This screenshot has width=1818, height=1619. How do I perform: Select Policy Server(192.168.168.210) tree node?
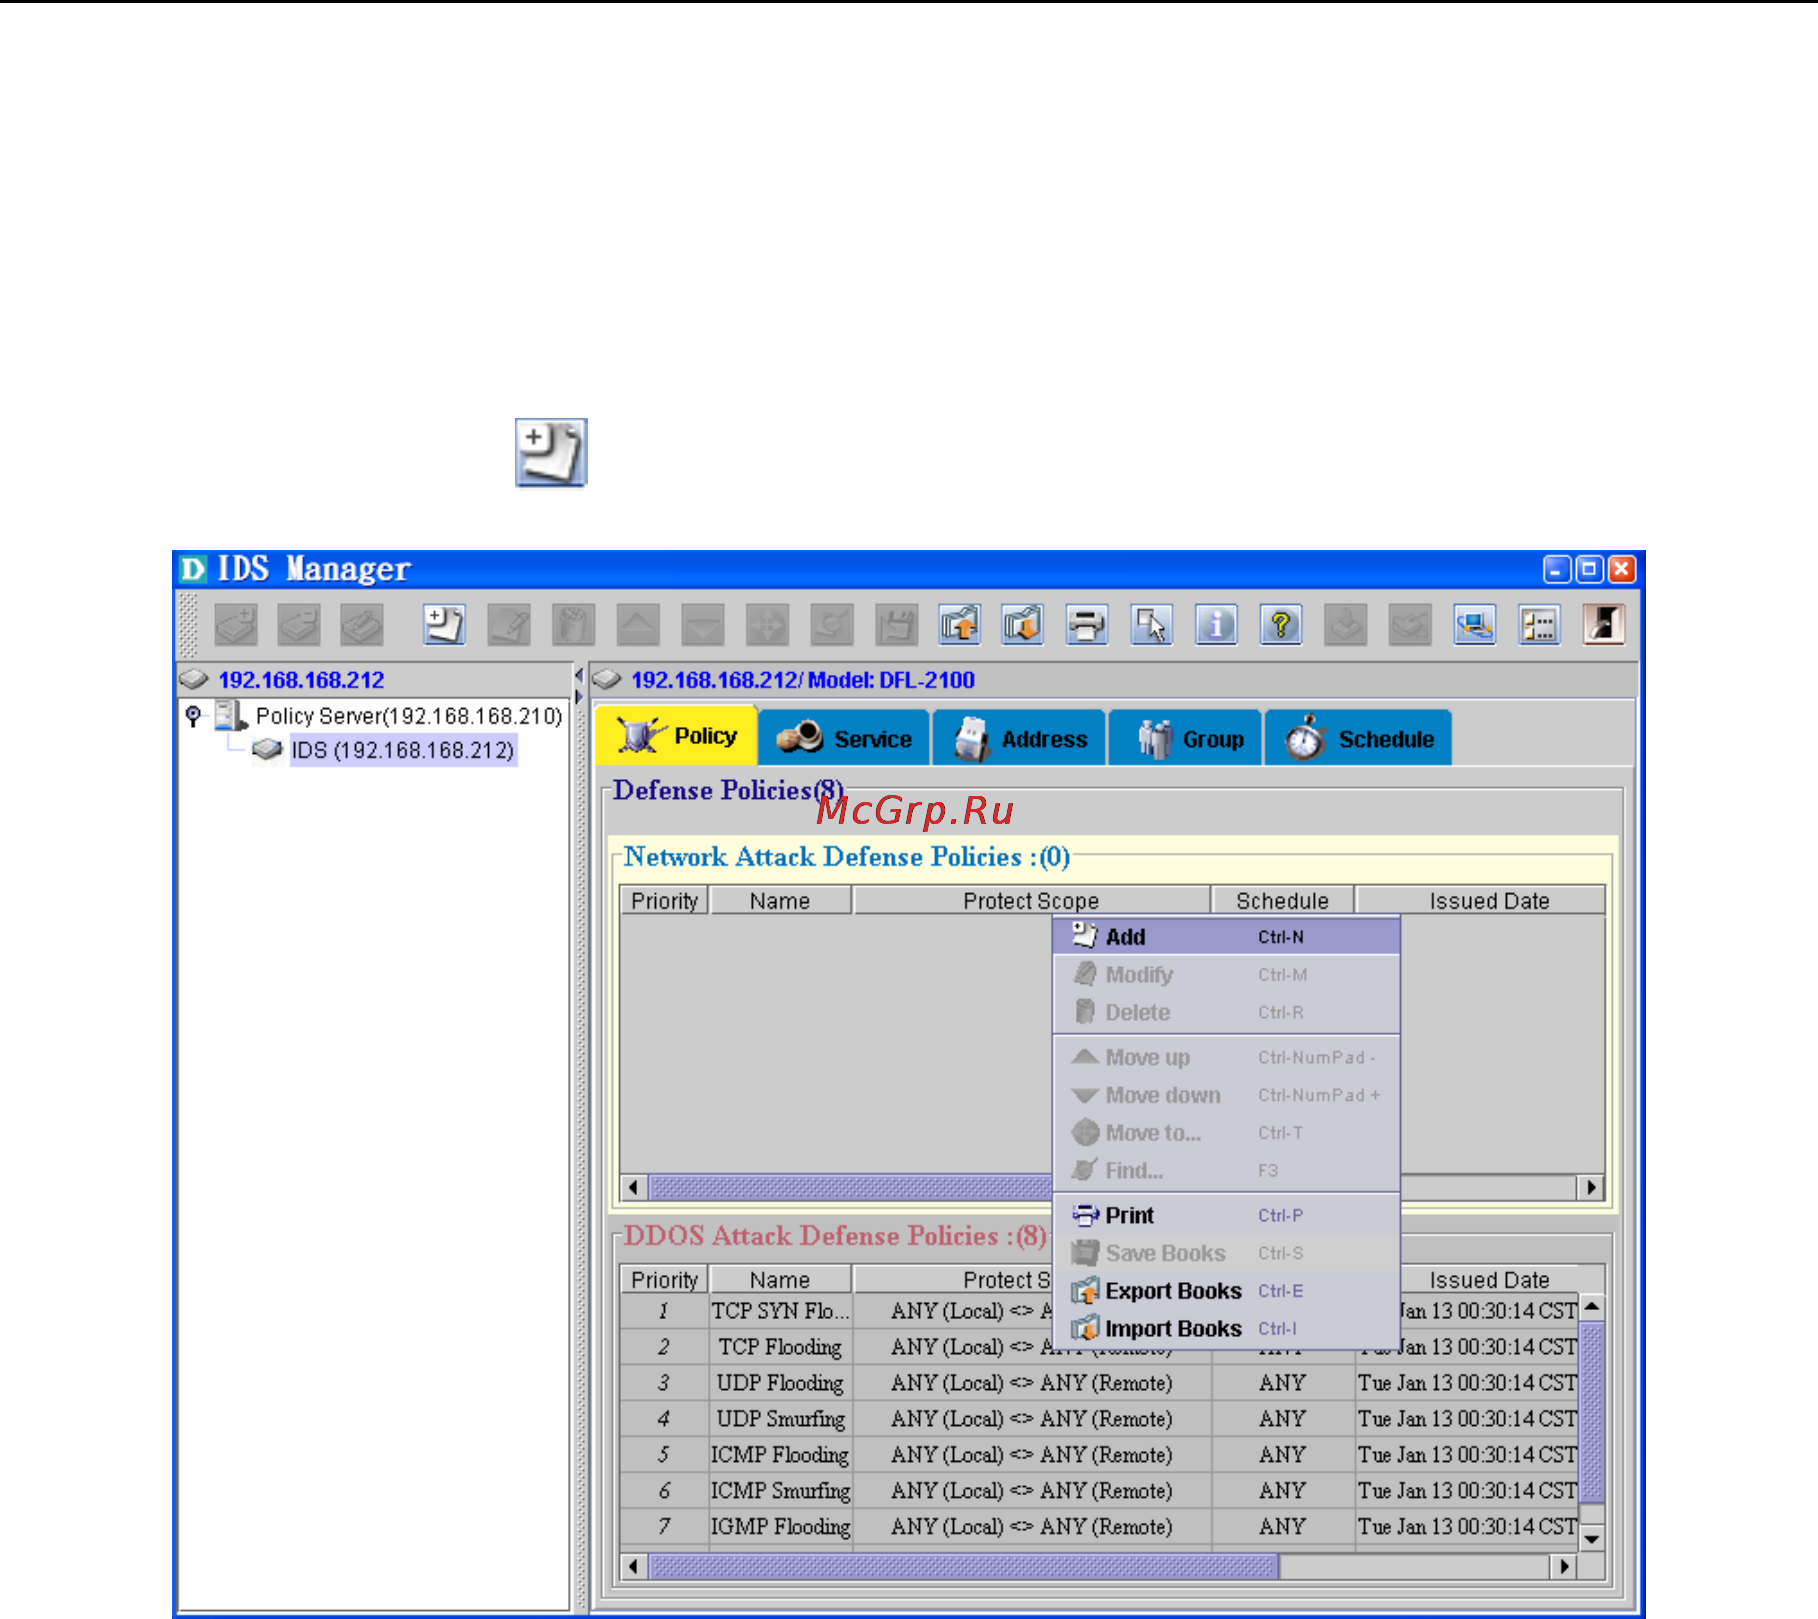click(x=409, y=717)
